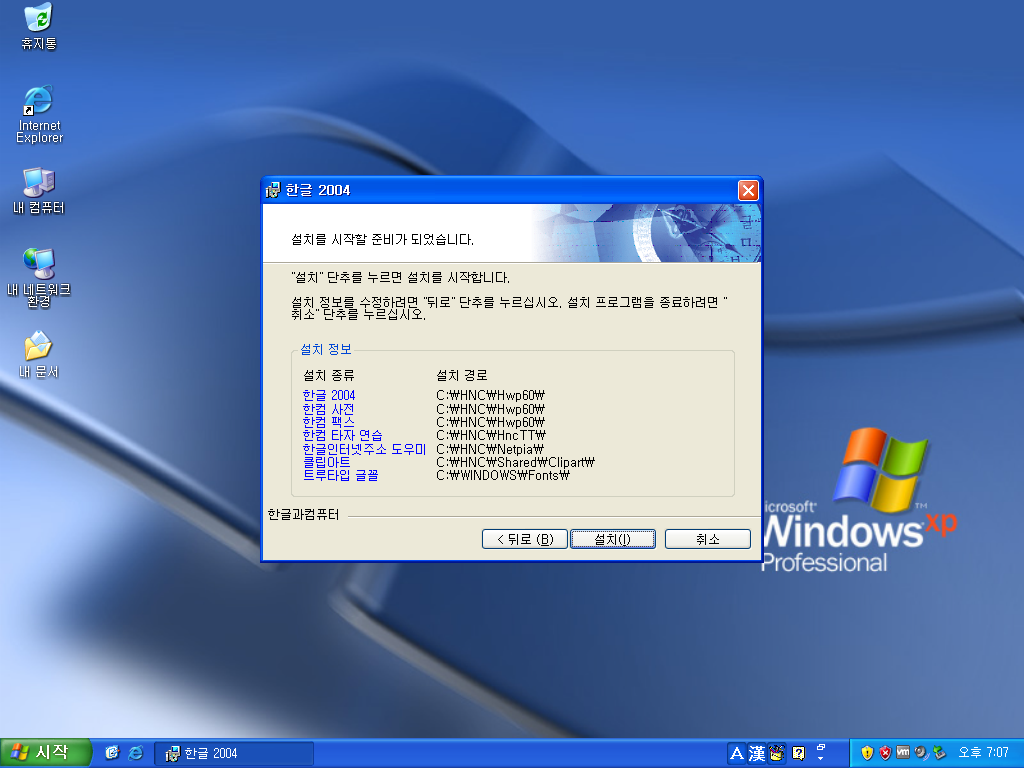Select the 내 문서 folder icon
Viewport: 1024px width, 768px height.
pyautogui.click(x=39, y=355)
